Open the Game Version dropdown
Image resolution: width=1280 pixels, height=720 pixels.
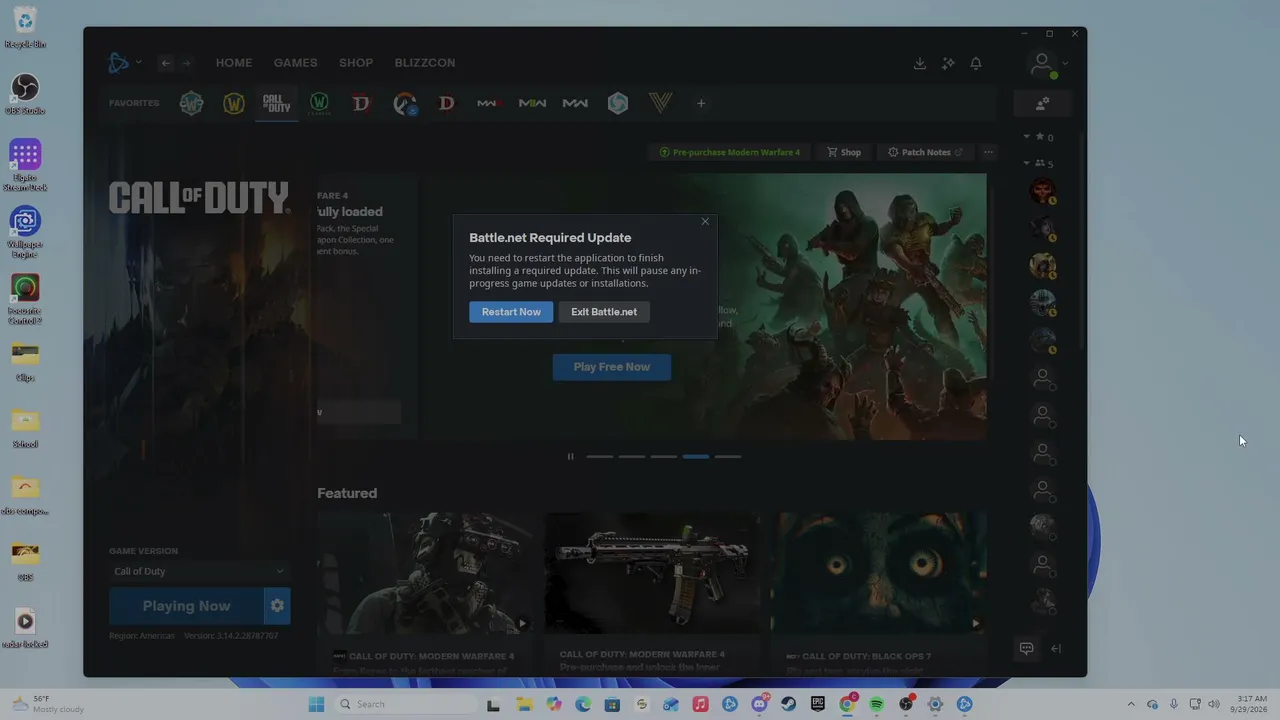point(199,571)
